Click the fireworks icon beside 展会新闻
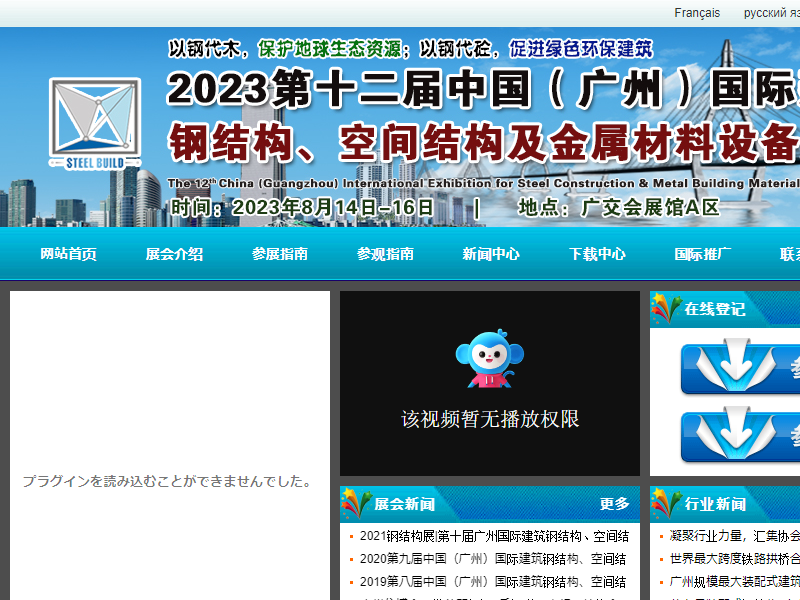Screen dimensions: 800x600 (356, 504)
